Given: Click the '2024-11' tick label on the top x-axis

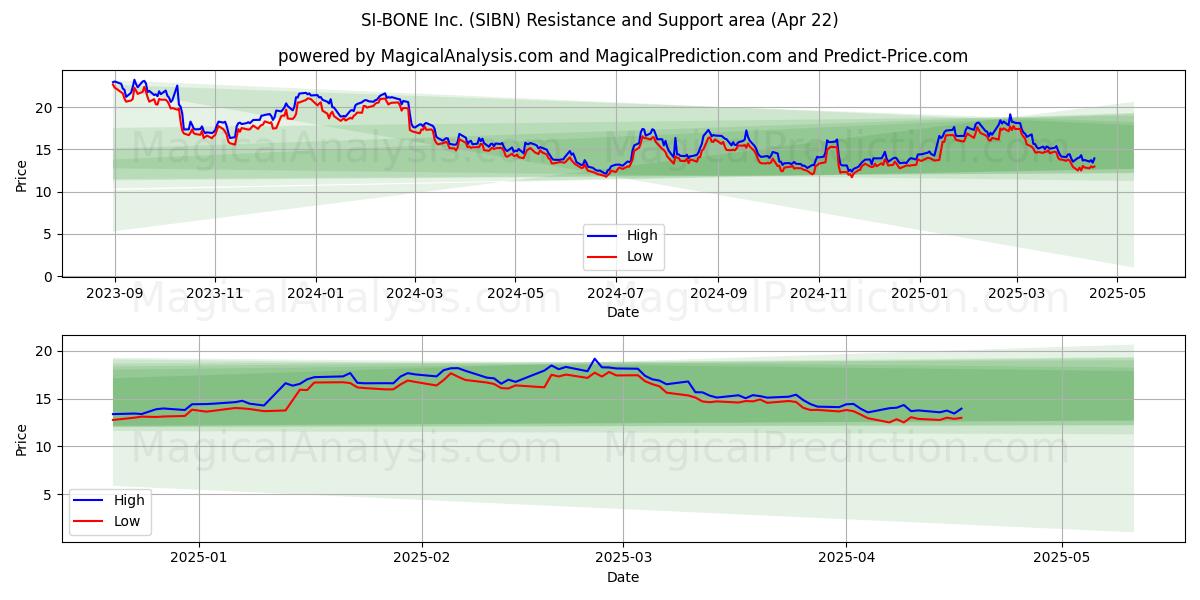Looking at the screenshot, I should (819, 293).
